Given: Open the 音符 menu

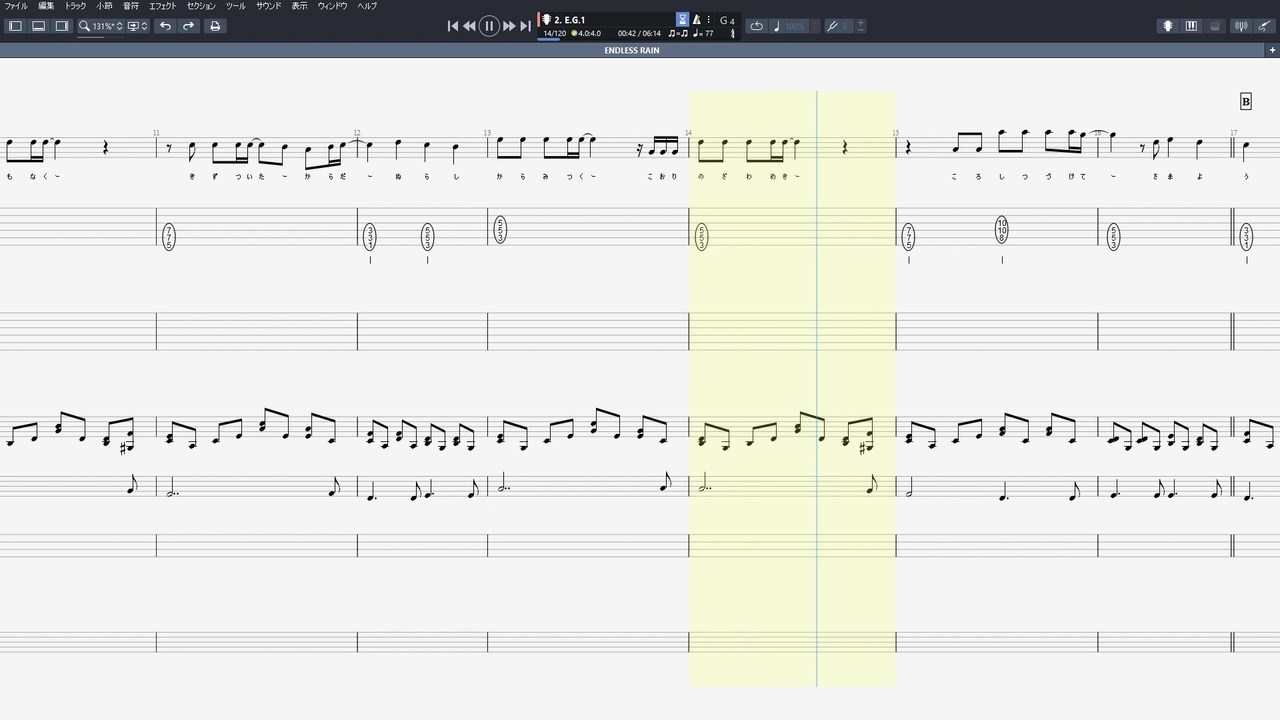Looking at the screenshot, I should pos(131,6).
